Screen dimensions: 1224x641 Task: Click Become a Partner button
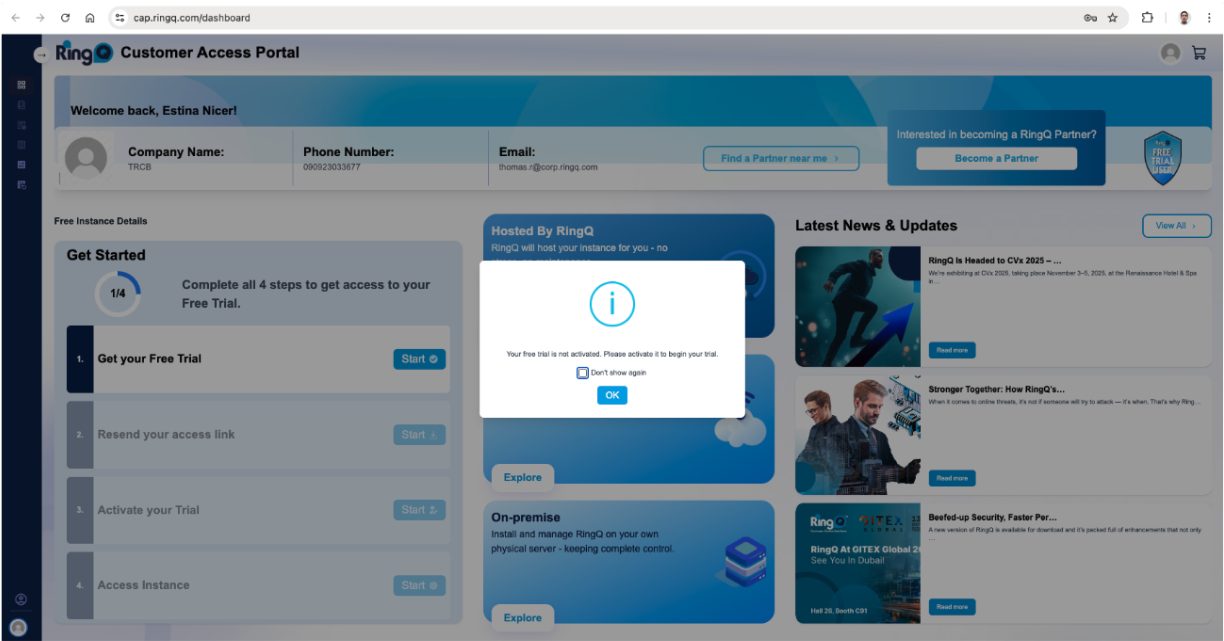pos(996,158)
